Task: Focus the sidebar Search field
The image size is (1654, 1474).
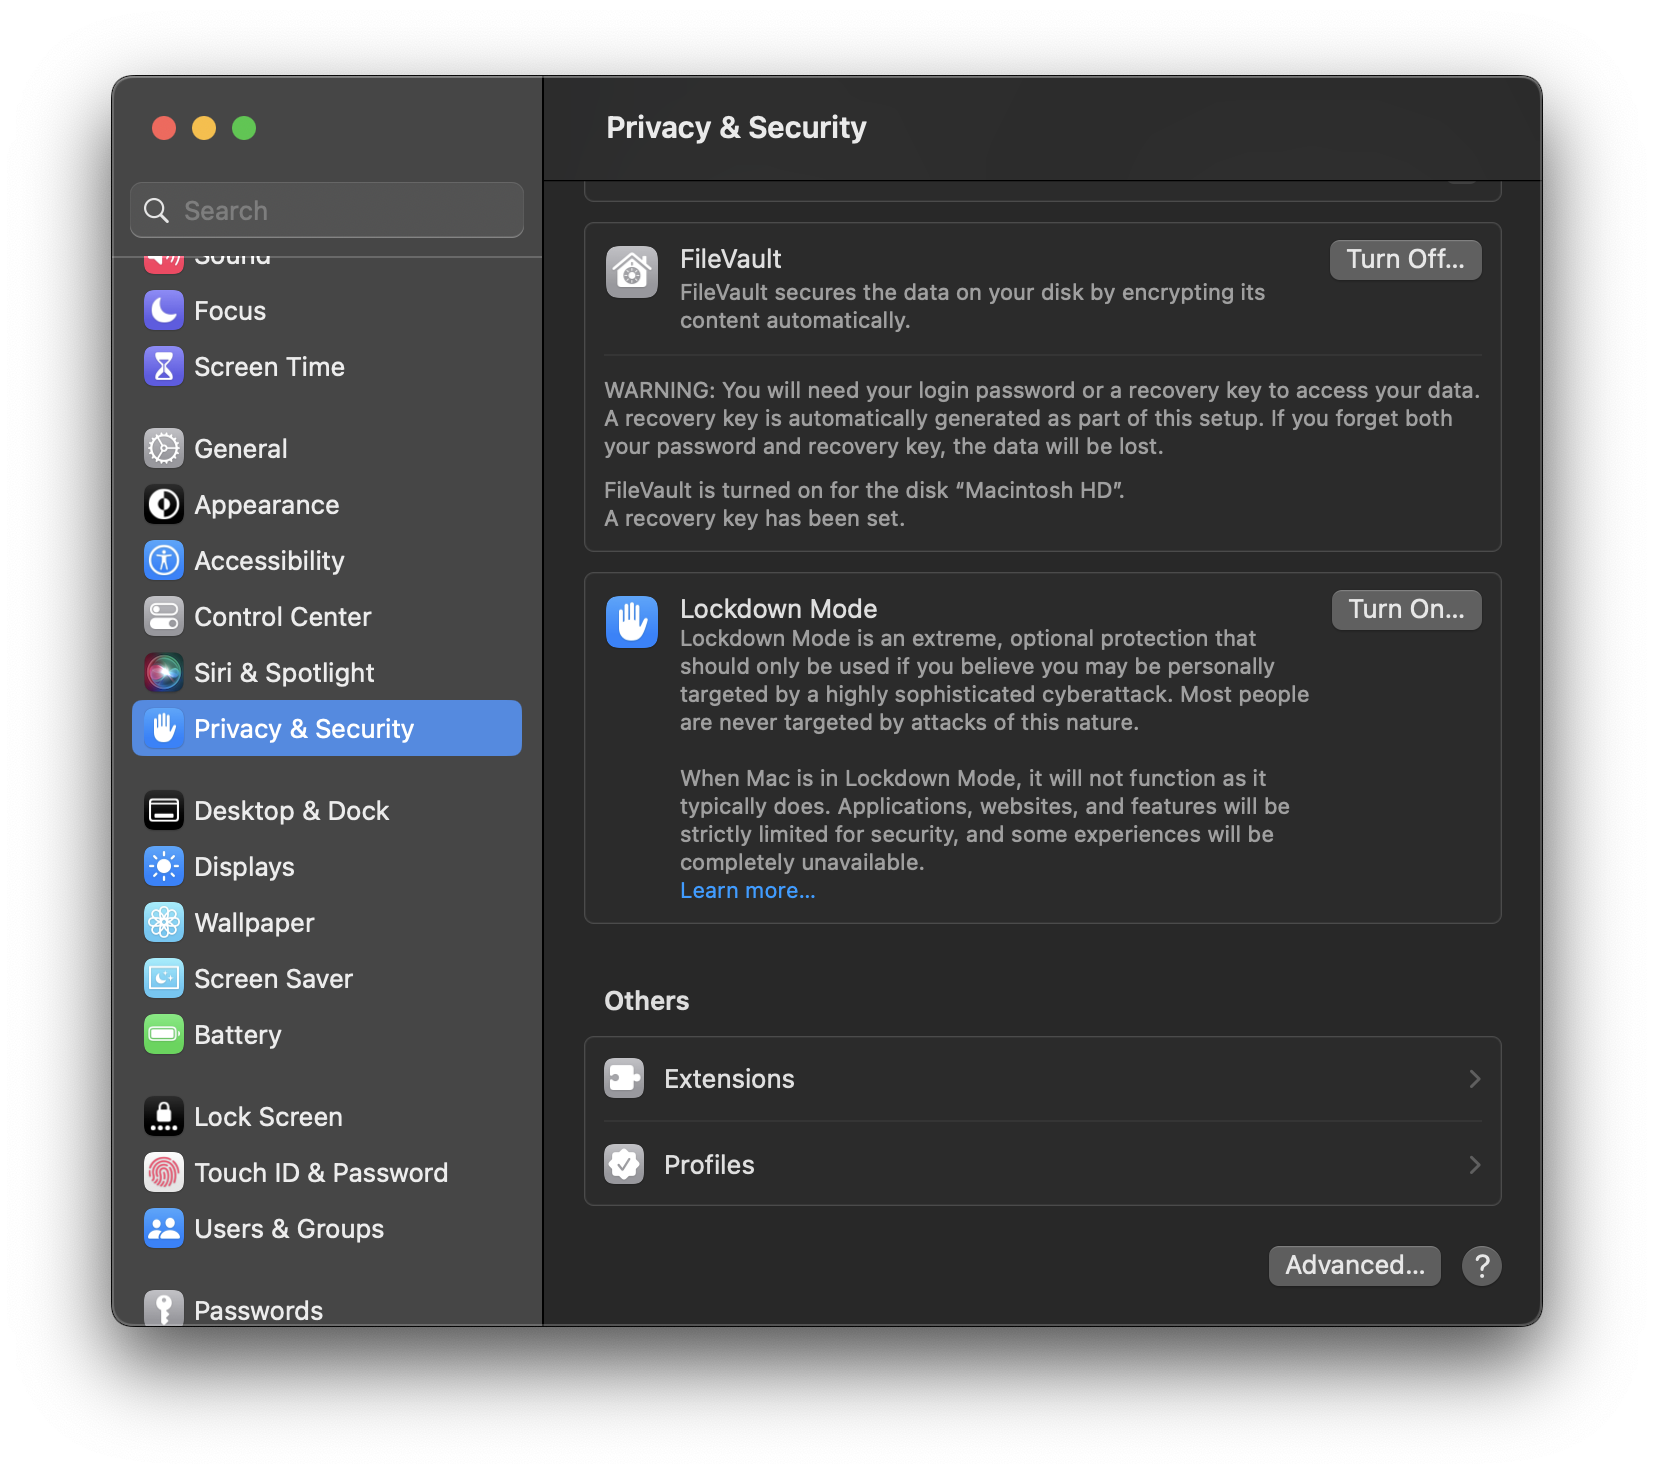Action: click(327, 210)
